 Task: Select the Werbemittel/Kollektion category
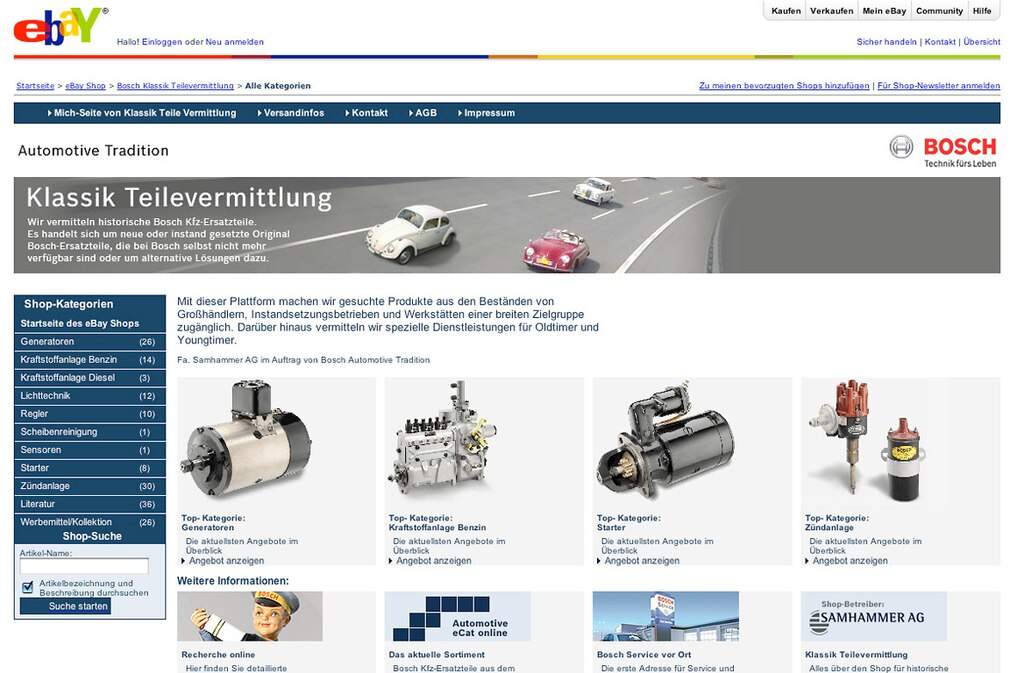(90, 522)
